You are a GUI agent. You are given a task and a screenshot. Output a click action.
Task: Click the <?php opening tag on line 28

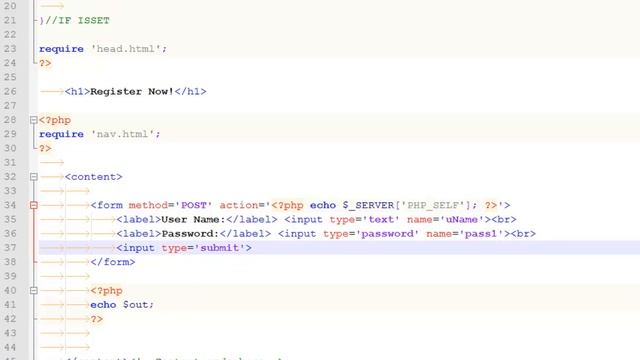[55, 120]
